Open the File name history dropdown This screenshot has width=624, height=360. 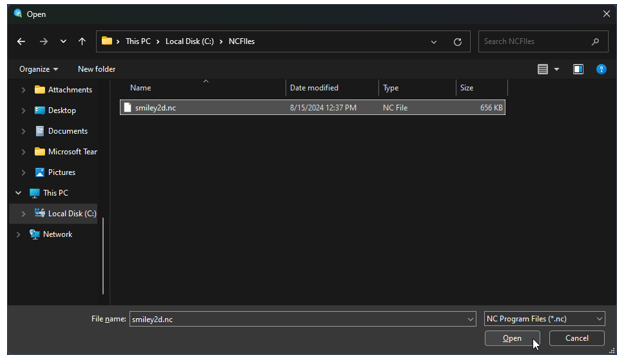click(x=470, y=319)
